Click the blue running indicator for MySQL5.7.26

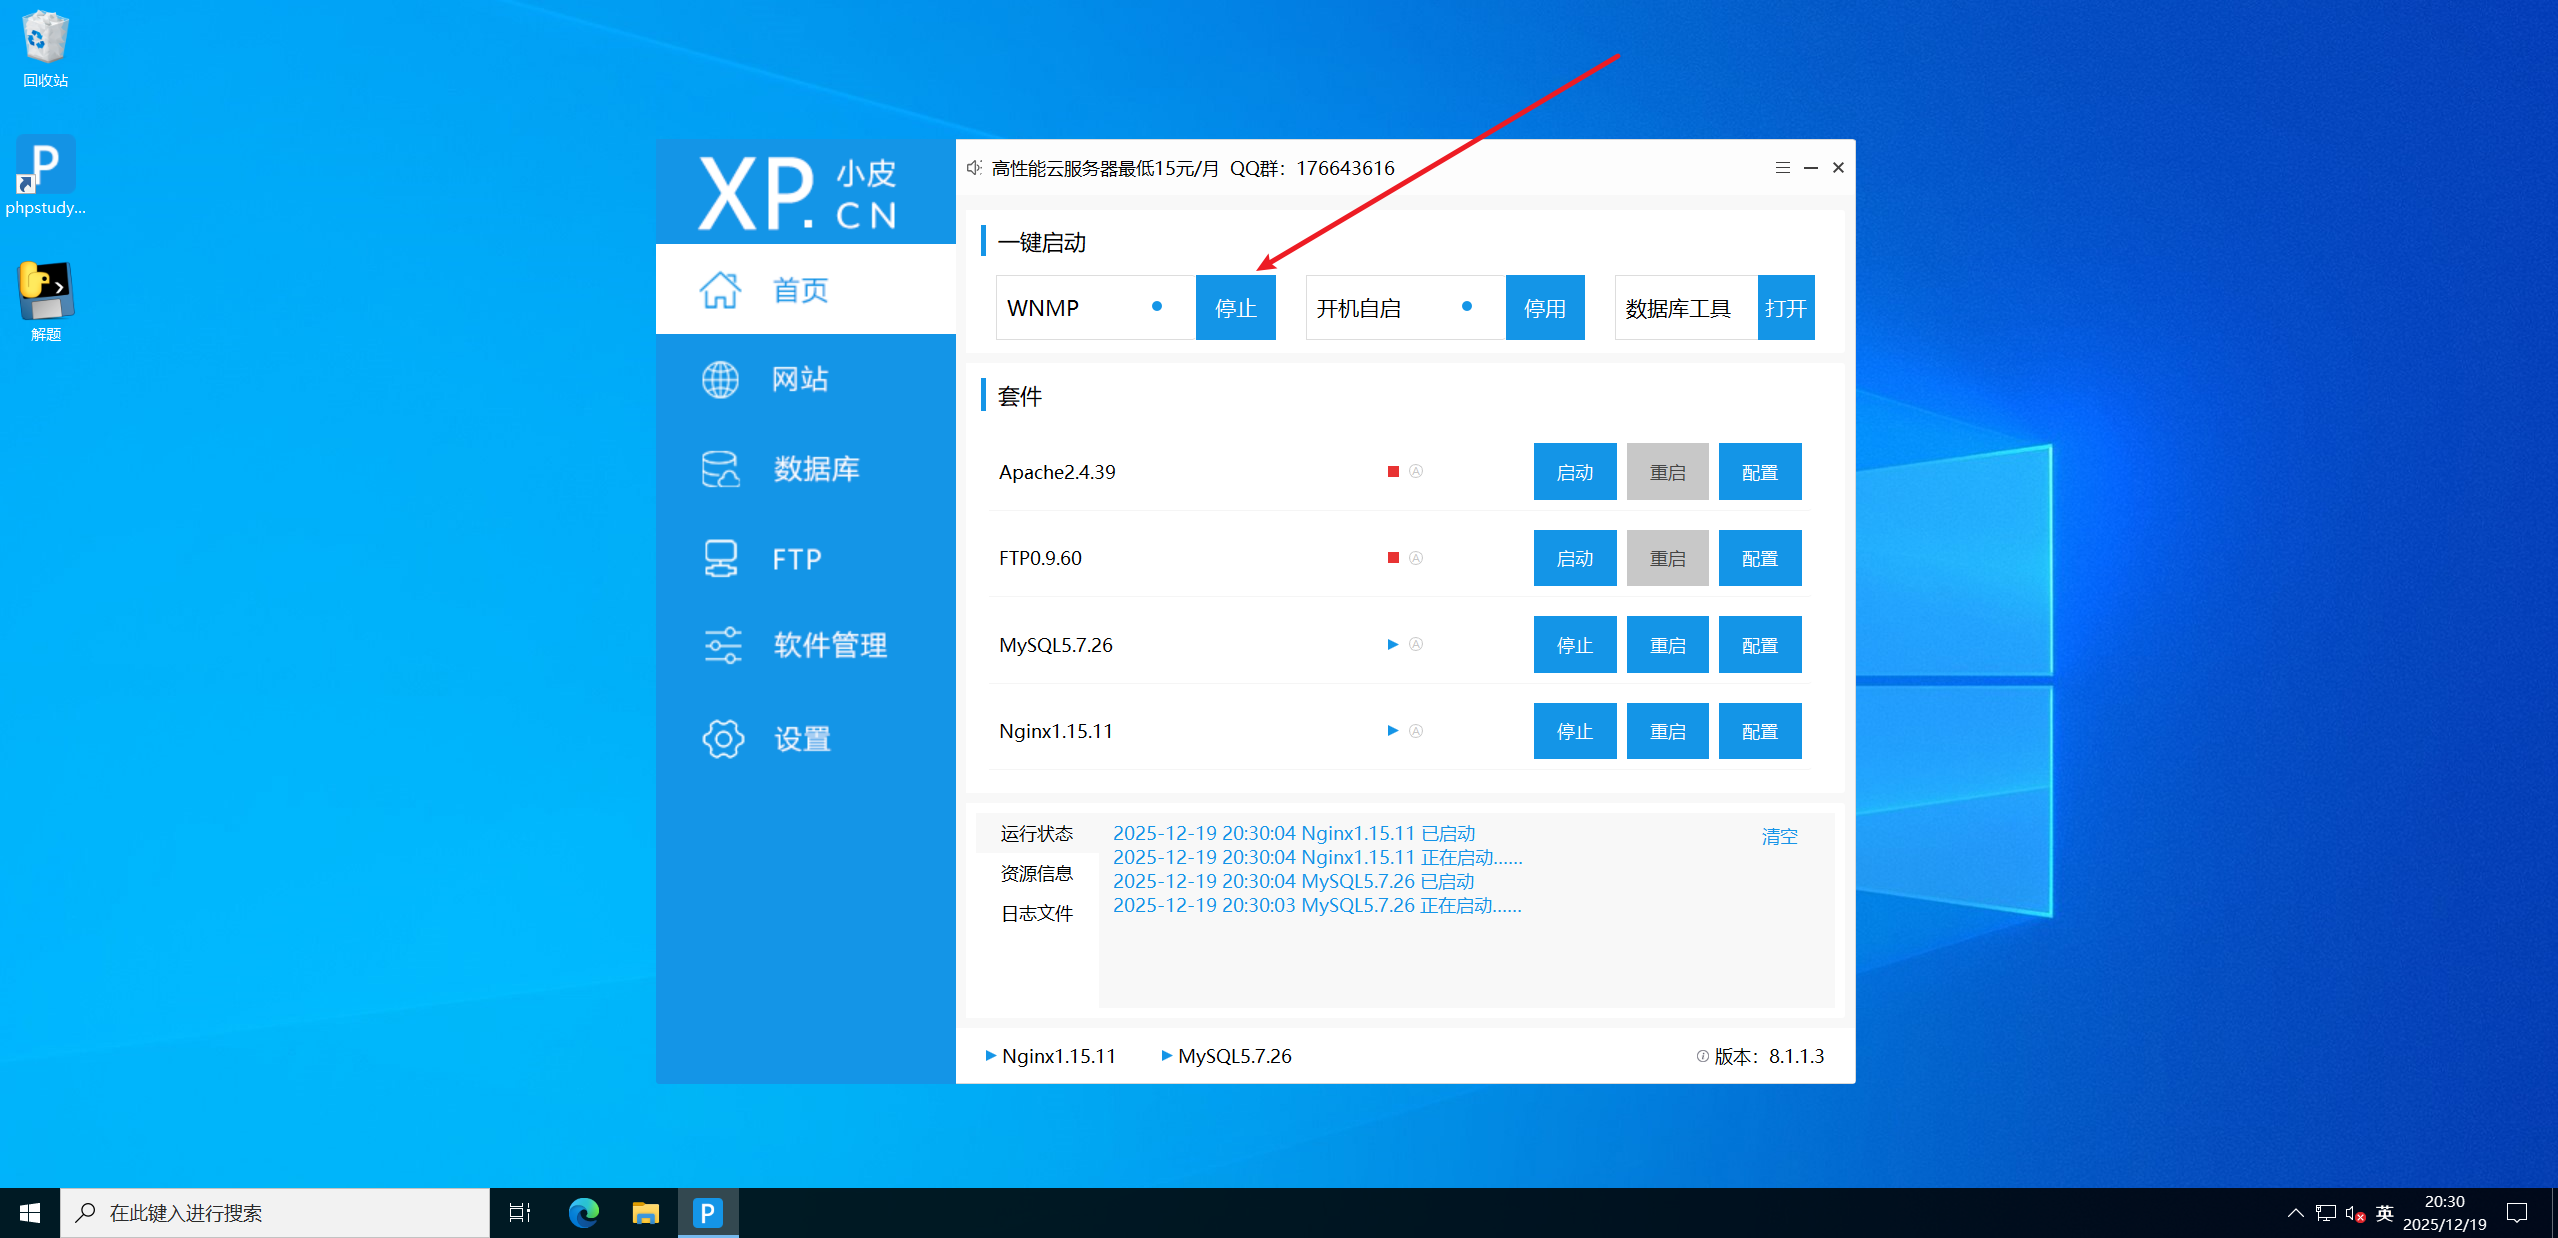[x=1393, y=645]
